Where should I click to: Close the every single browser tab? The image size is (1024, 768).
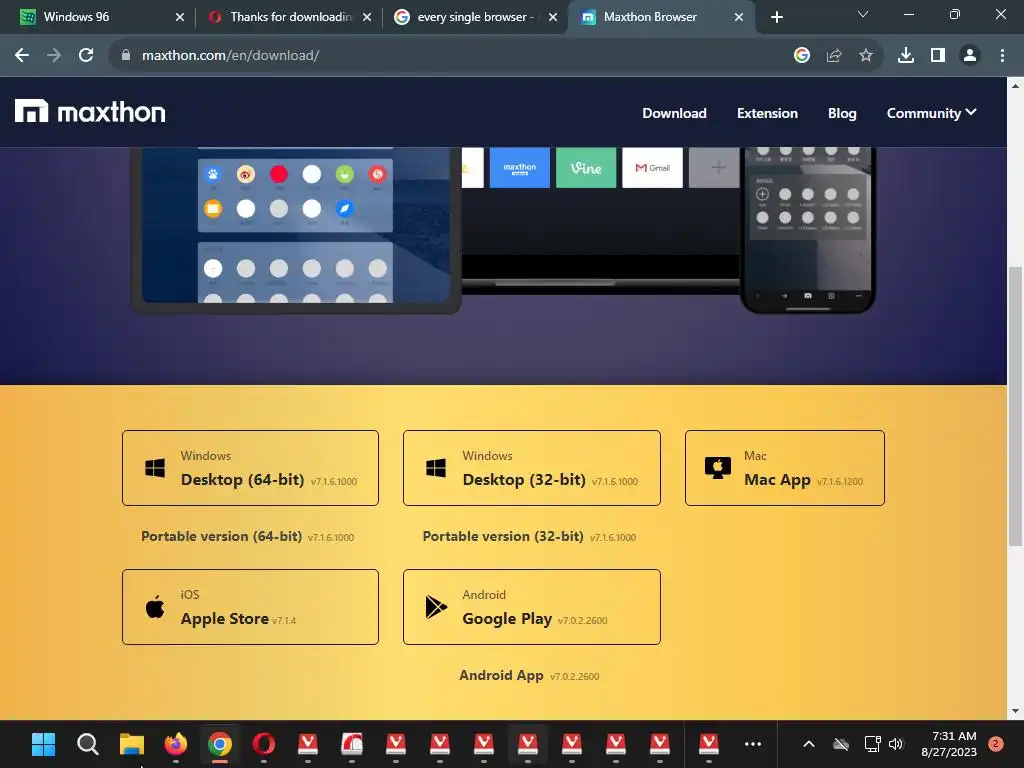click(553, 17)
